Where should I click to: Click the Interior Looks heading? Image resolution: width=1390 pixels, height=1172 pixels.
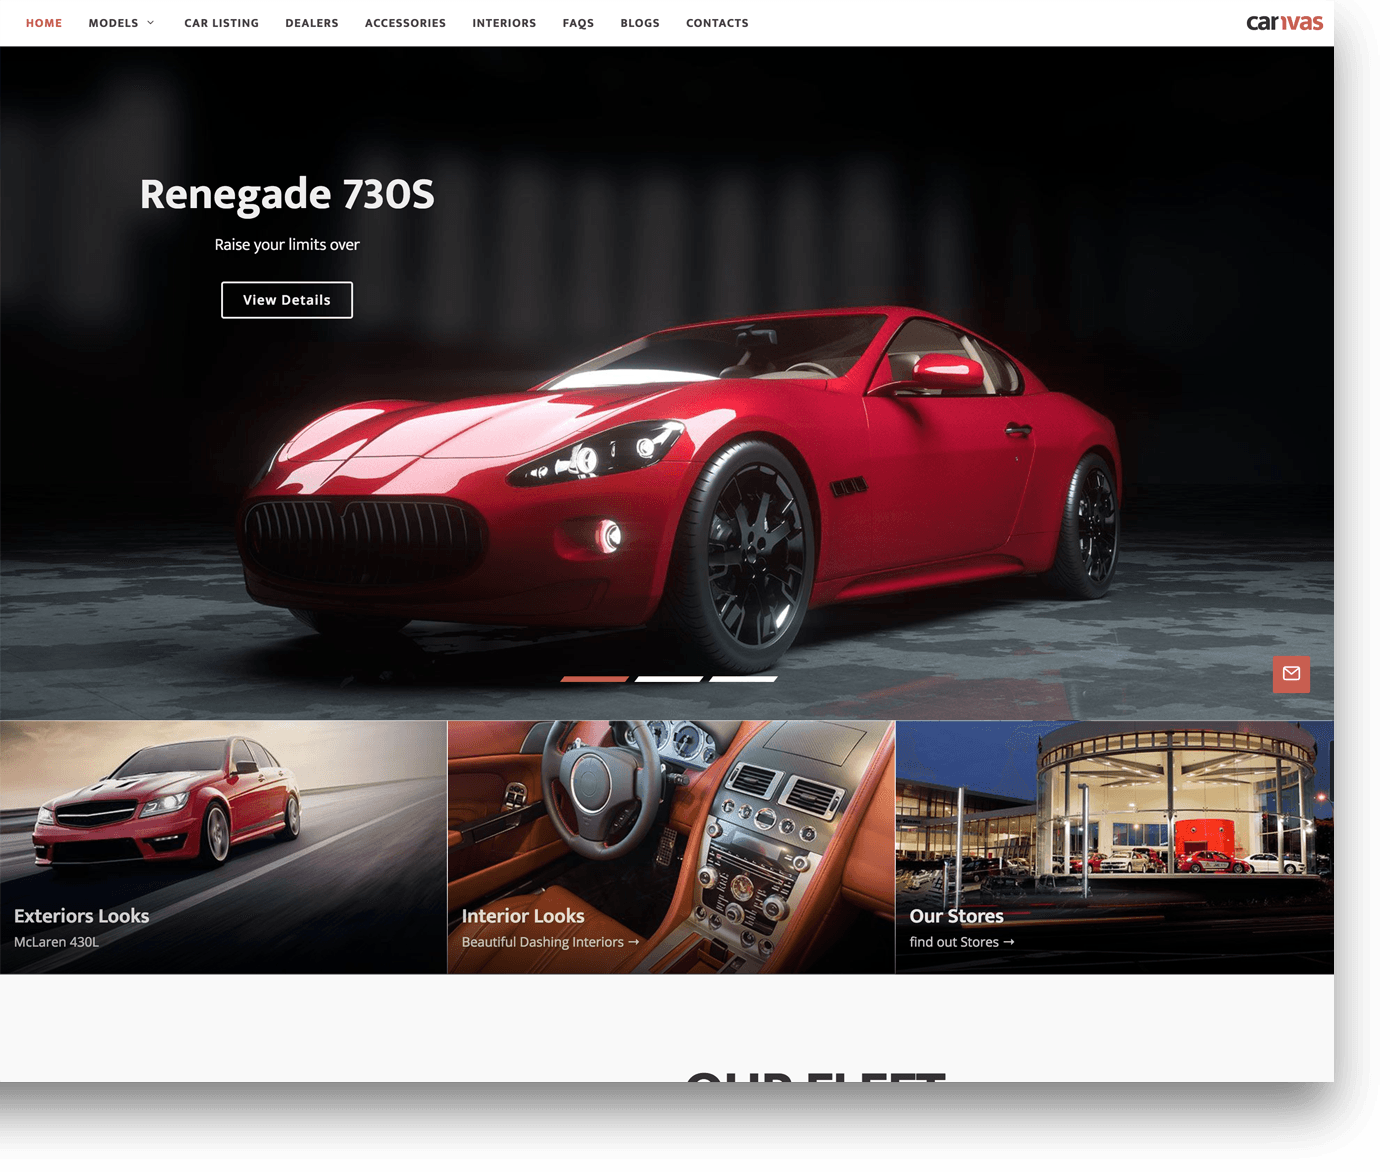[523, 916]
